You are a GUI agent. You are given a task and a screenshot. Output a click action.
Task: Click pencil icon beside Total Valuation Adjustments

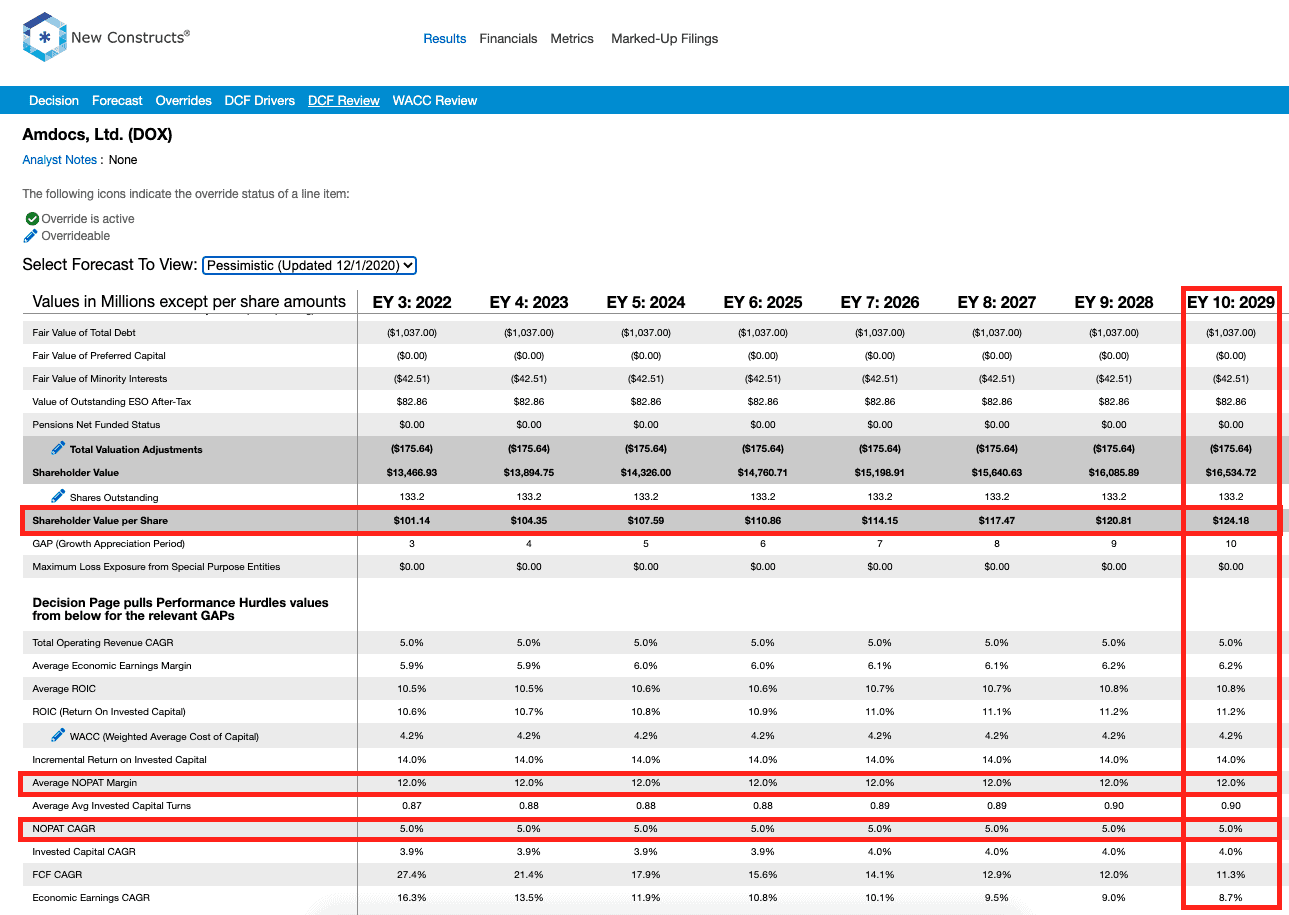[x=58, y=448]
